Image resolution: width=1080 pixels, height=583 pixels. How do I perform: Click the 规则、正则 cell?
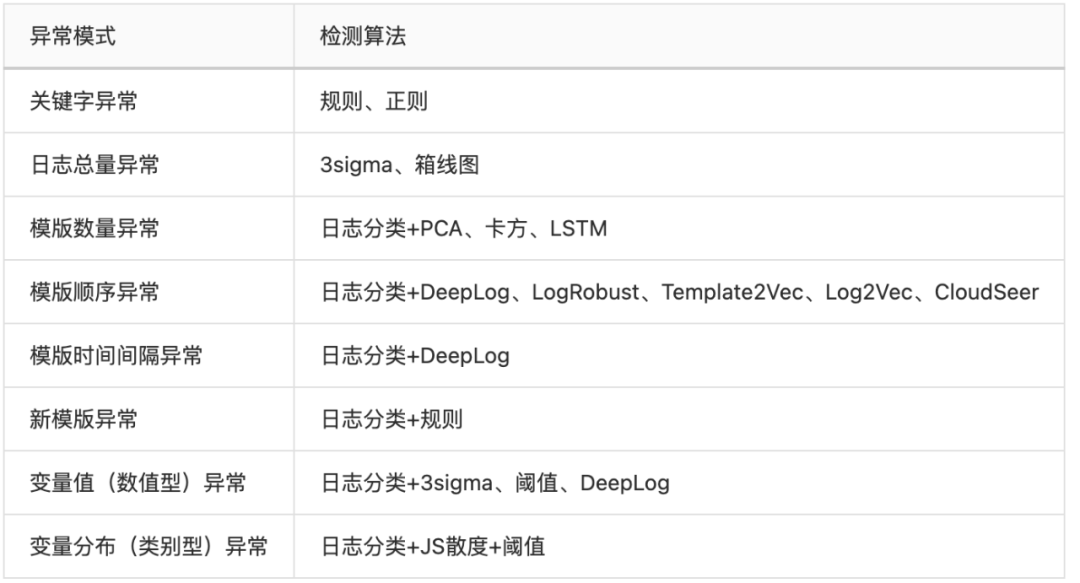pos(376,100)
